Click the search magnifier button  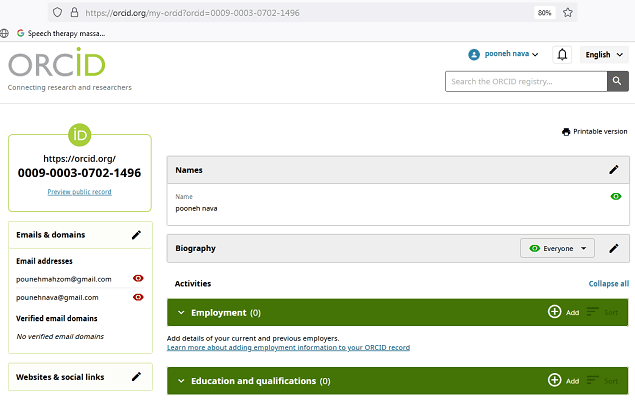[x=617, y=81]
